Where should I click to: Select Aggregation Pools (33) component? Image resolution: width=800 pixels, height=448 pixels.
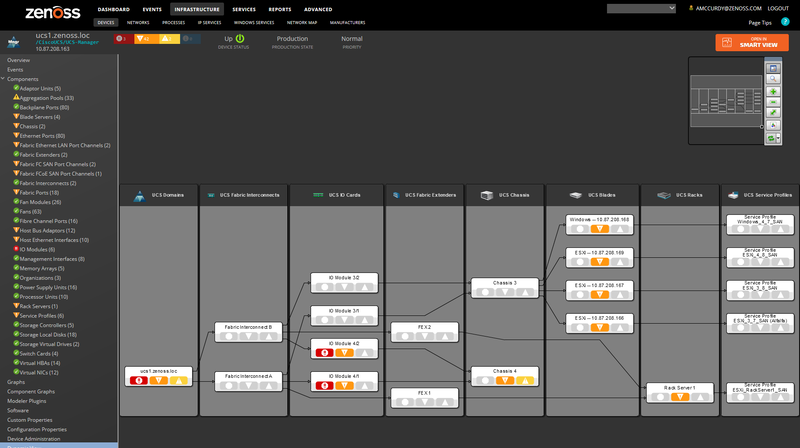tap(46, 98)
